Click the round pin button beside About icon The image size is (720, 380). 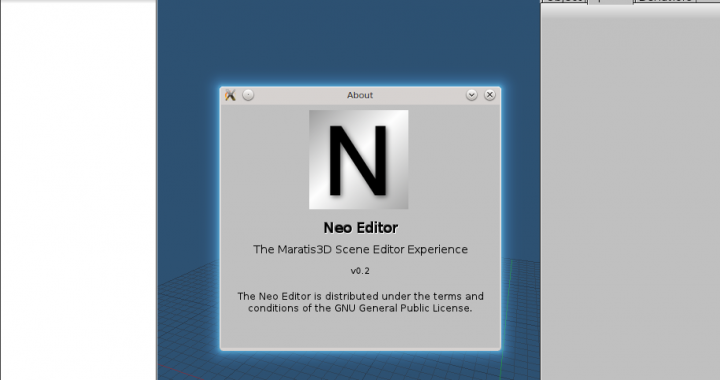pyautogui.click(x=248, y=95)
